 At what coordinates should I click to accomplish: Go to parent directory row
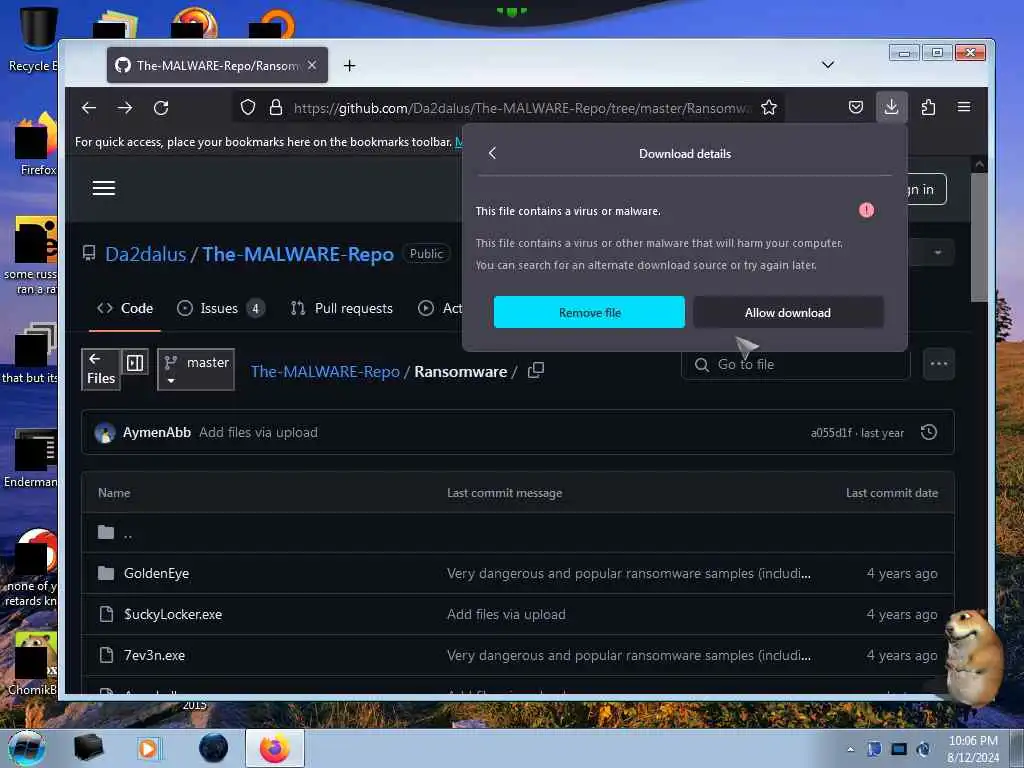click(x=517, y=533)
